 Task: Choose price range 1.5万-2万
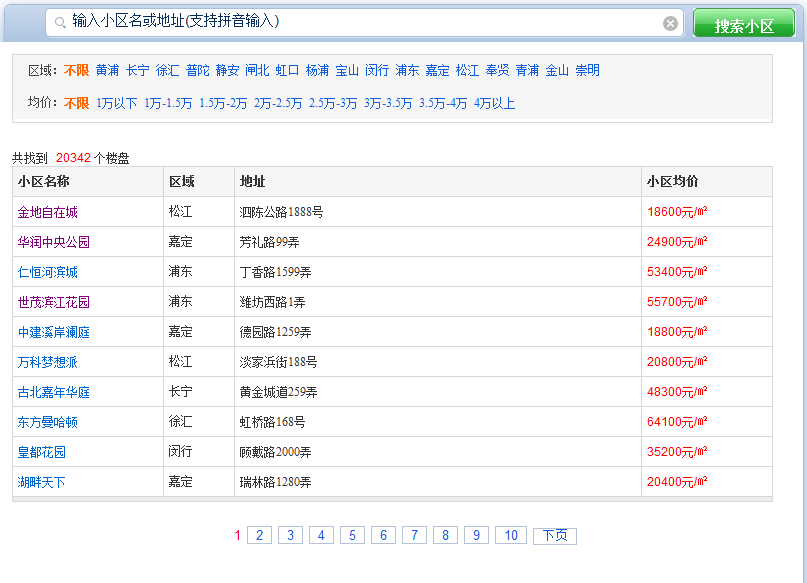(223, 103)
